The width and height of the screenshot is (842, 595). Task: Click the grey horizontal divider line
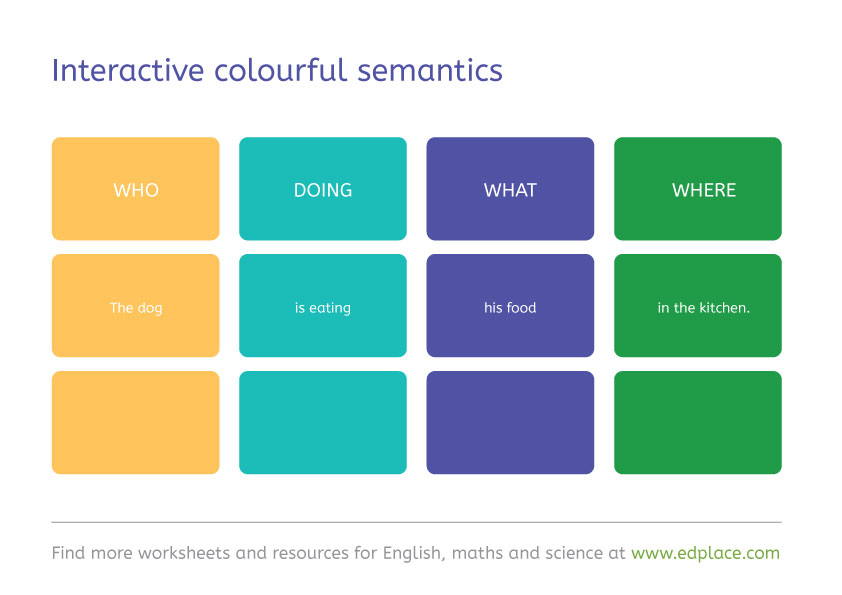click(x=416, y=522)
